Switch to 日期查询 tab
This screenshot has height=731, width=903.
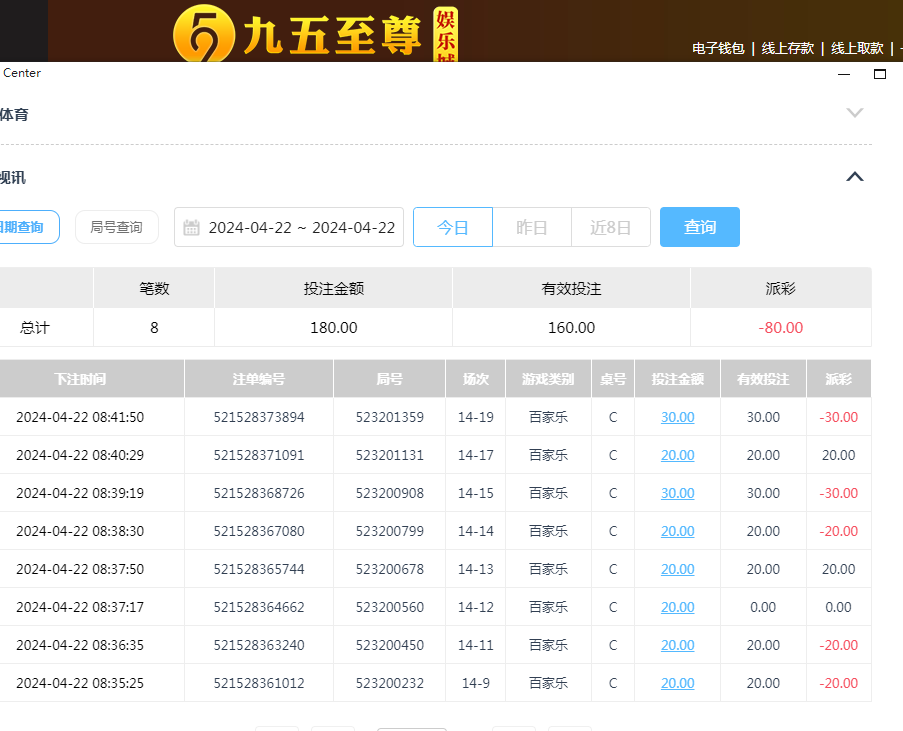(24, 227)
